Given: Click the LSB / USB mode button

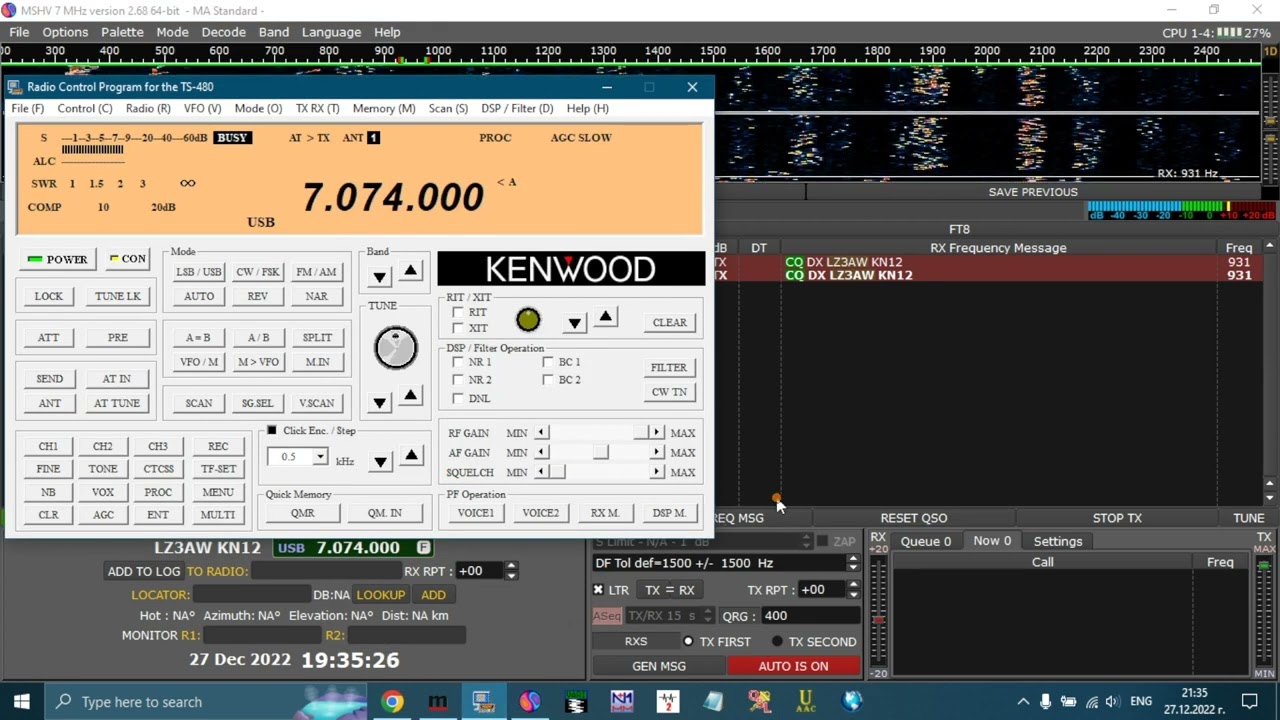Looking at the screenshot, I should (199, 272).
